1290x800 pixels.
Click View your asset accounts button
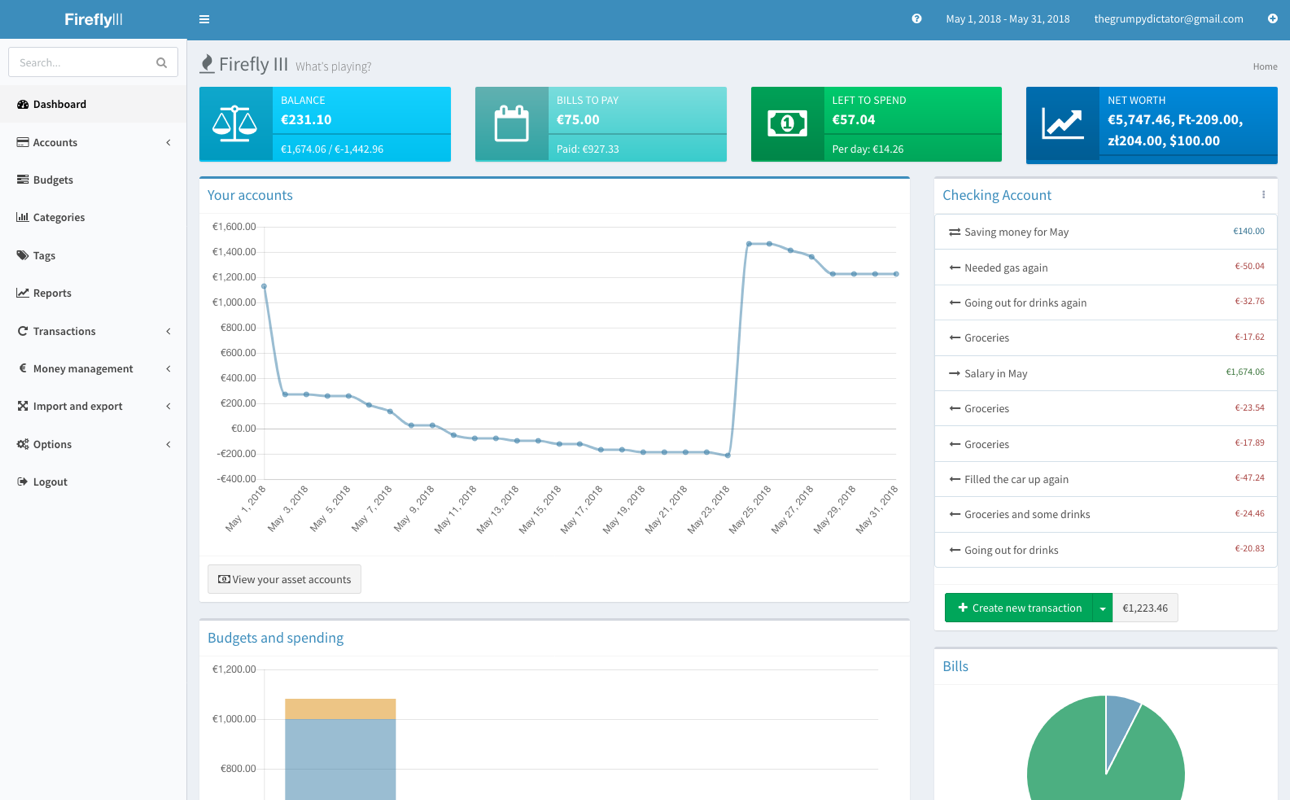click(x=284, y=579)
